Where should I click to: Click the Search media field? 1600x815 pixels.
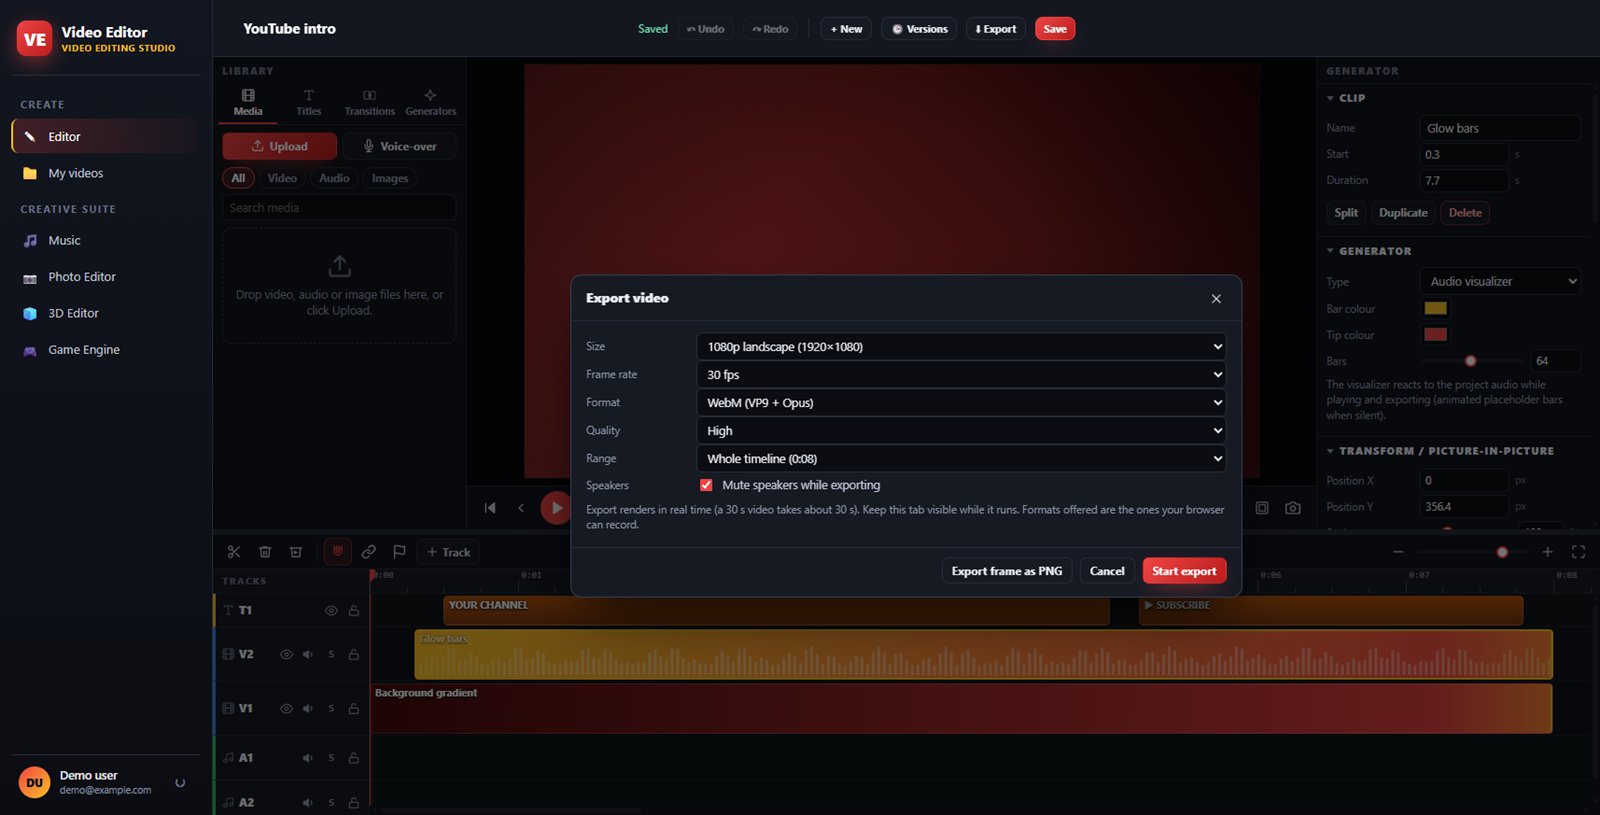[339, 208]
